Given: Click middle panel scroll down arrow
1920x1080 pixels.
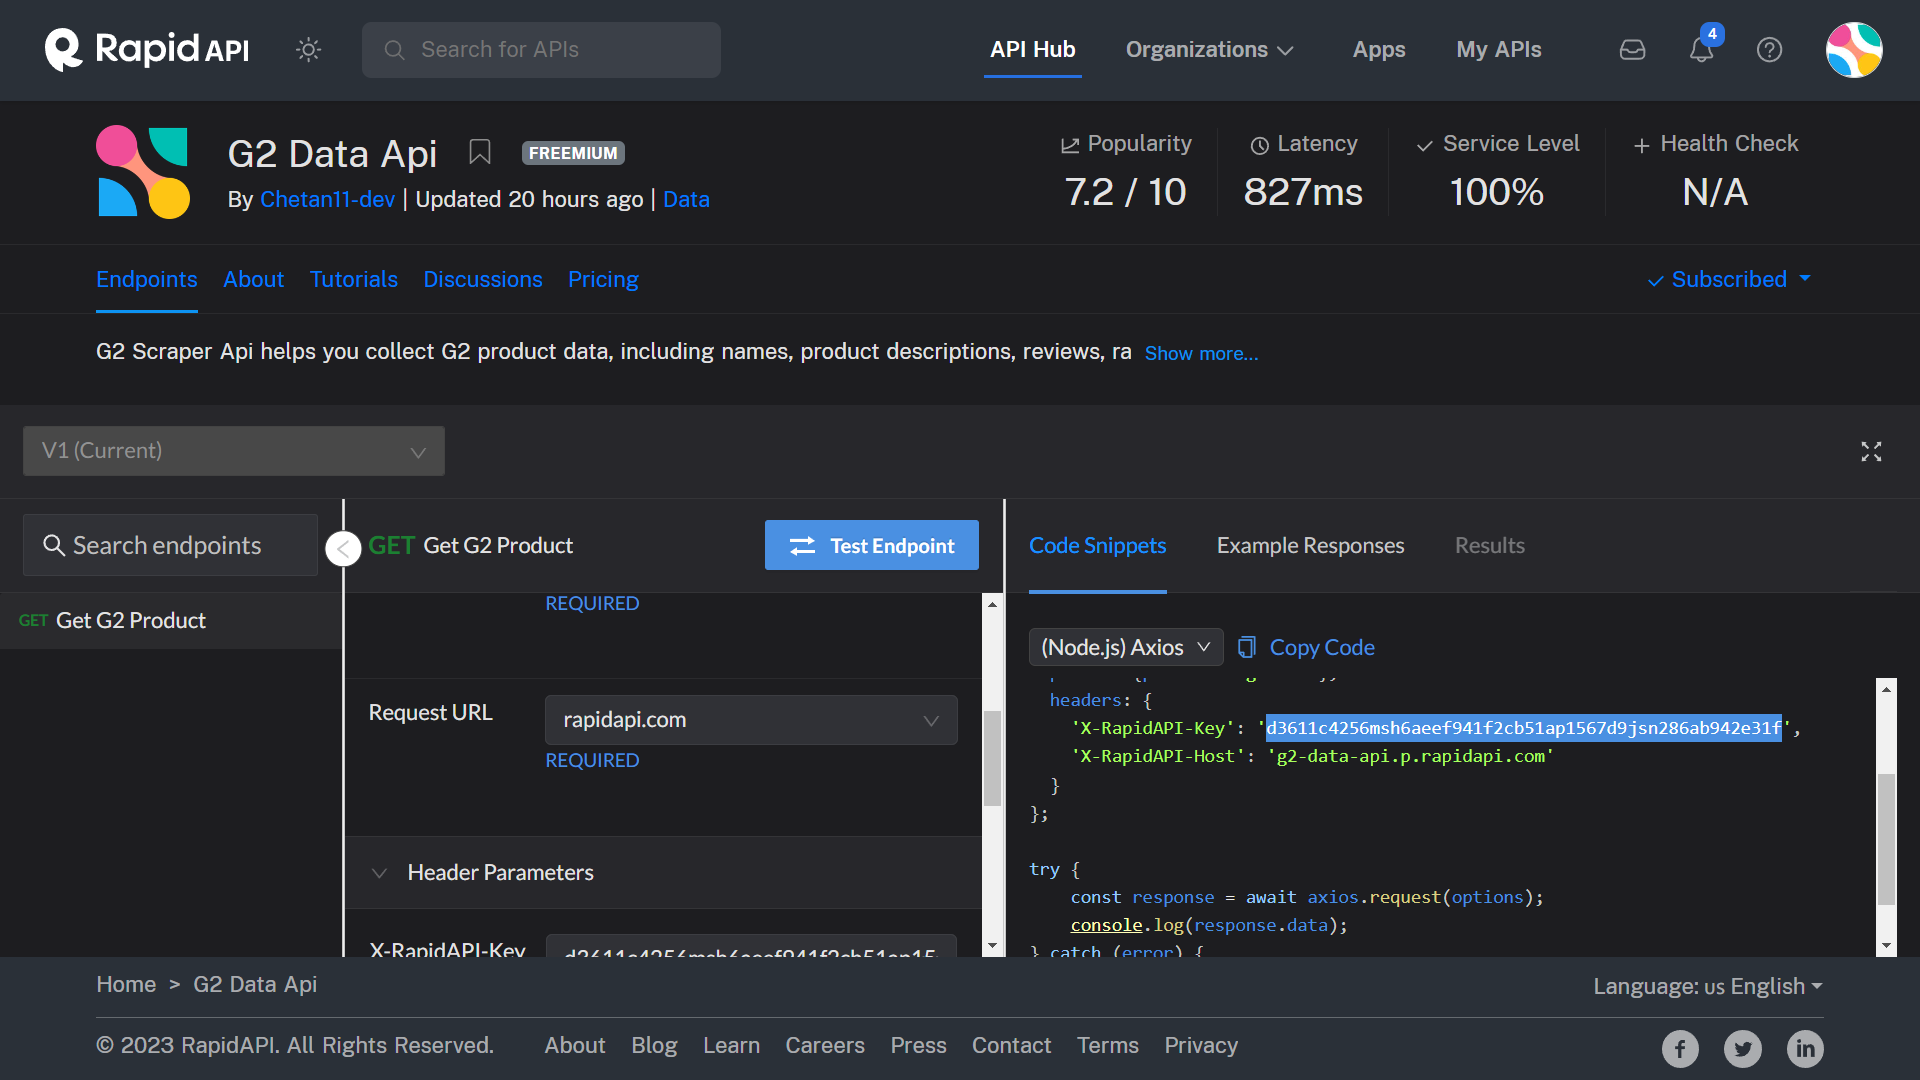Looking at the screenshot, I should [992, 946].
